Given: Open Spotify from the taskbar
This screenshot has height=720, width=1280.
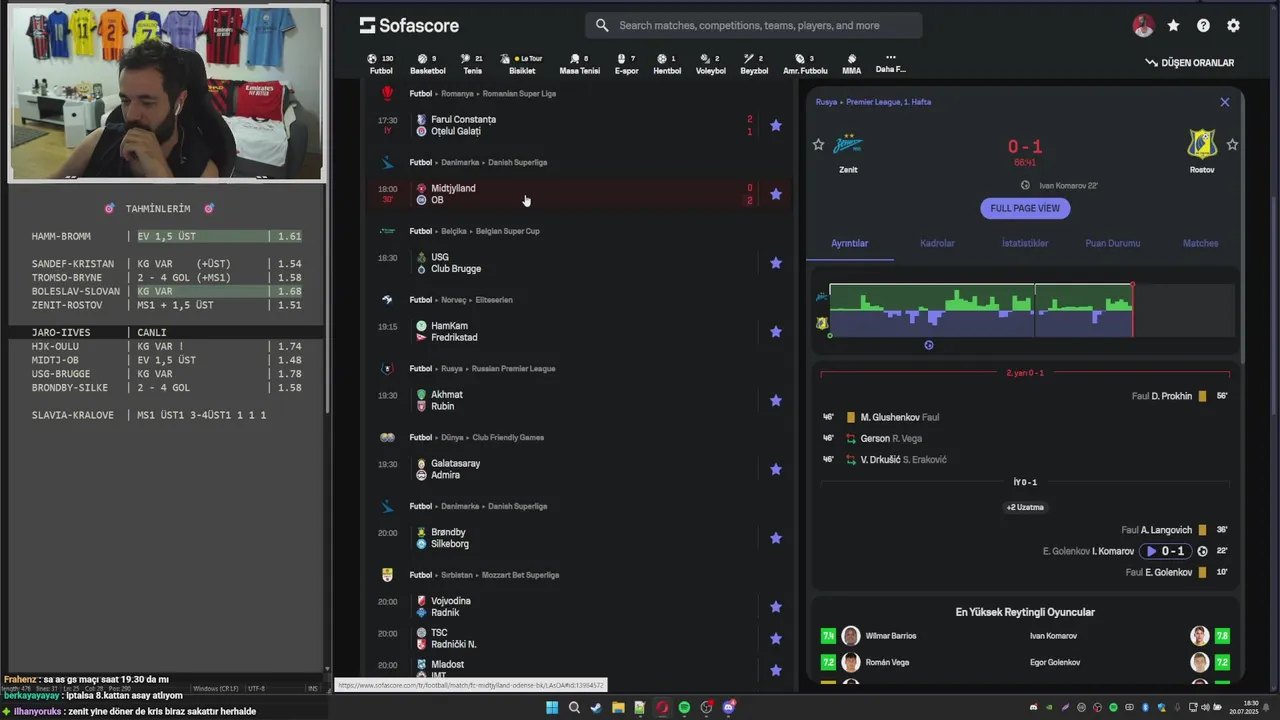Looking at the screenshot, I should coord(684,708).
